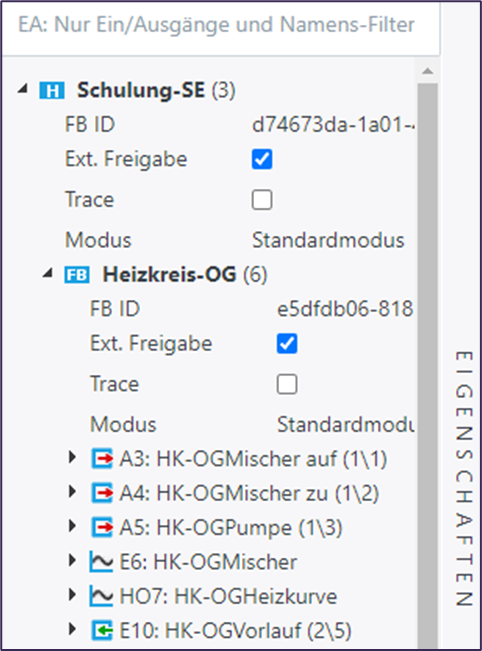The width and height of the screenshot is (482, 651).
Task: Enable Trace checkbox for Heizkreis-OG
Action: click(287, 384)
